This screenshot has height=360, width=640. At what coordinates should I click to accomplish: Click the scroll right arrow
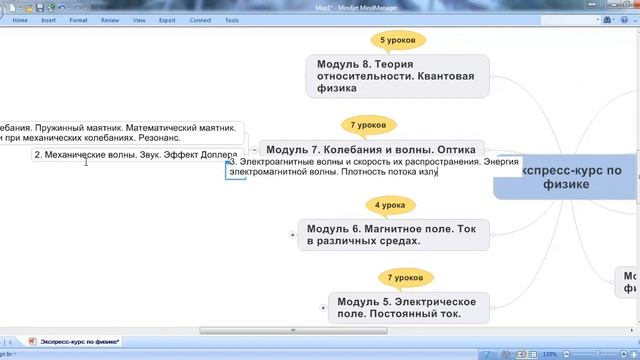pyautogui.click(x=632, y=330)
